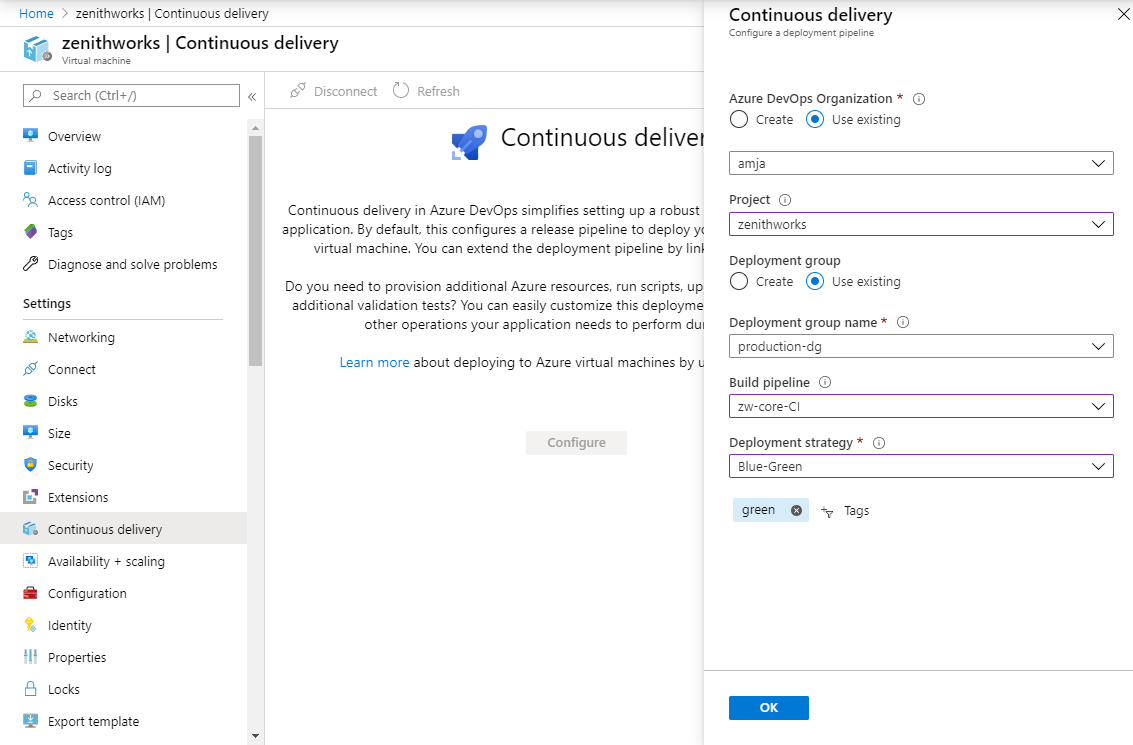Select Create for Azure DevOps Organization
This screenshot has width=1133, height=745.
coord(739,120)
